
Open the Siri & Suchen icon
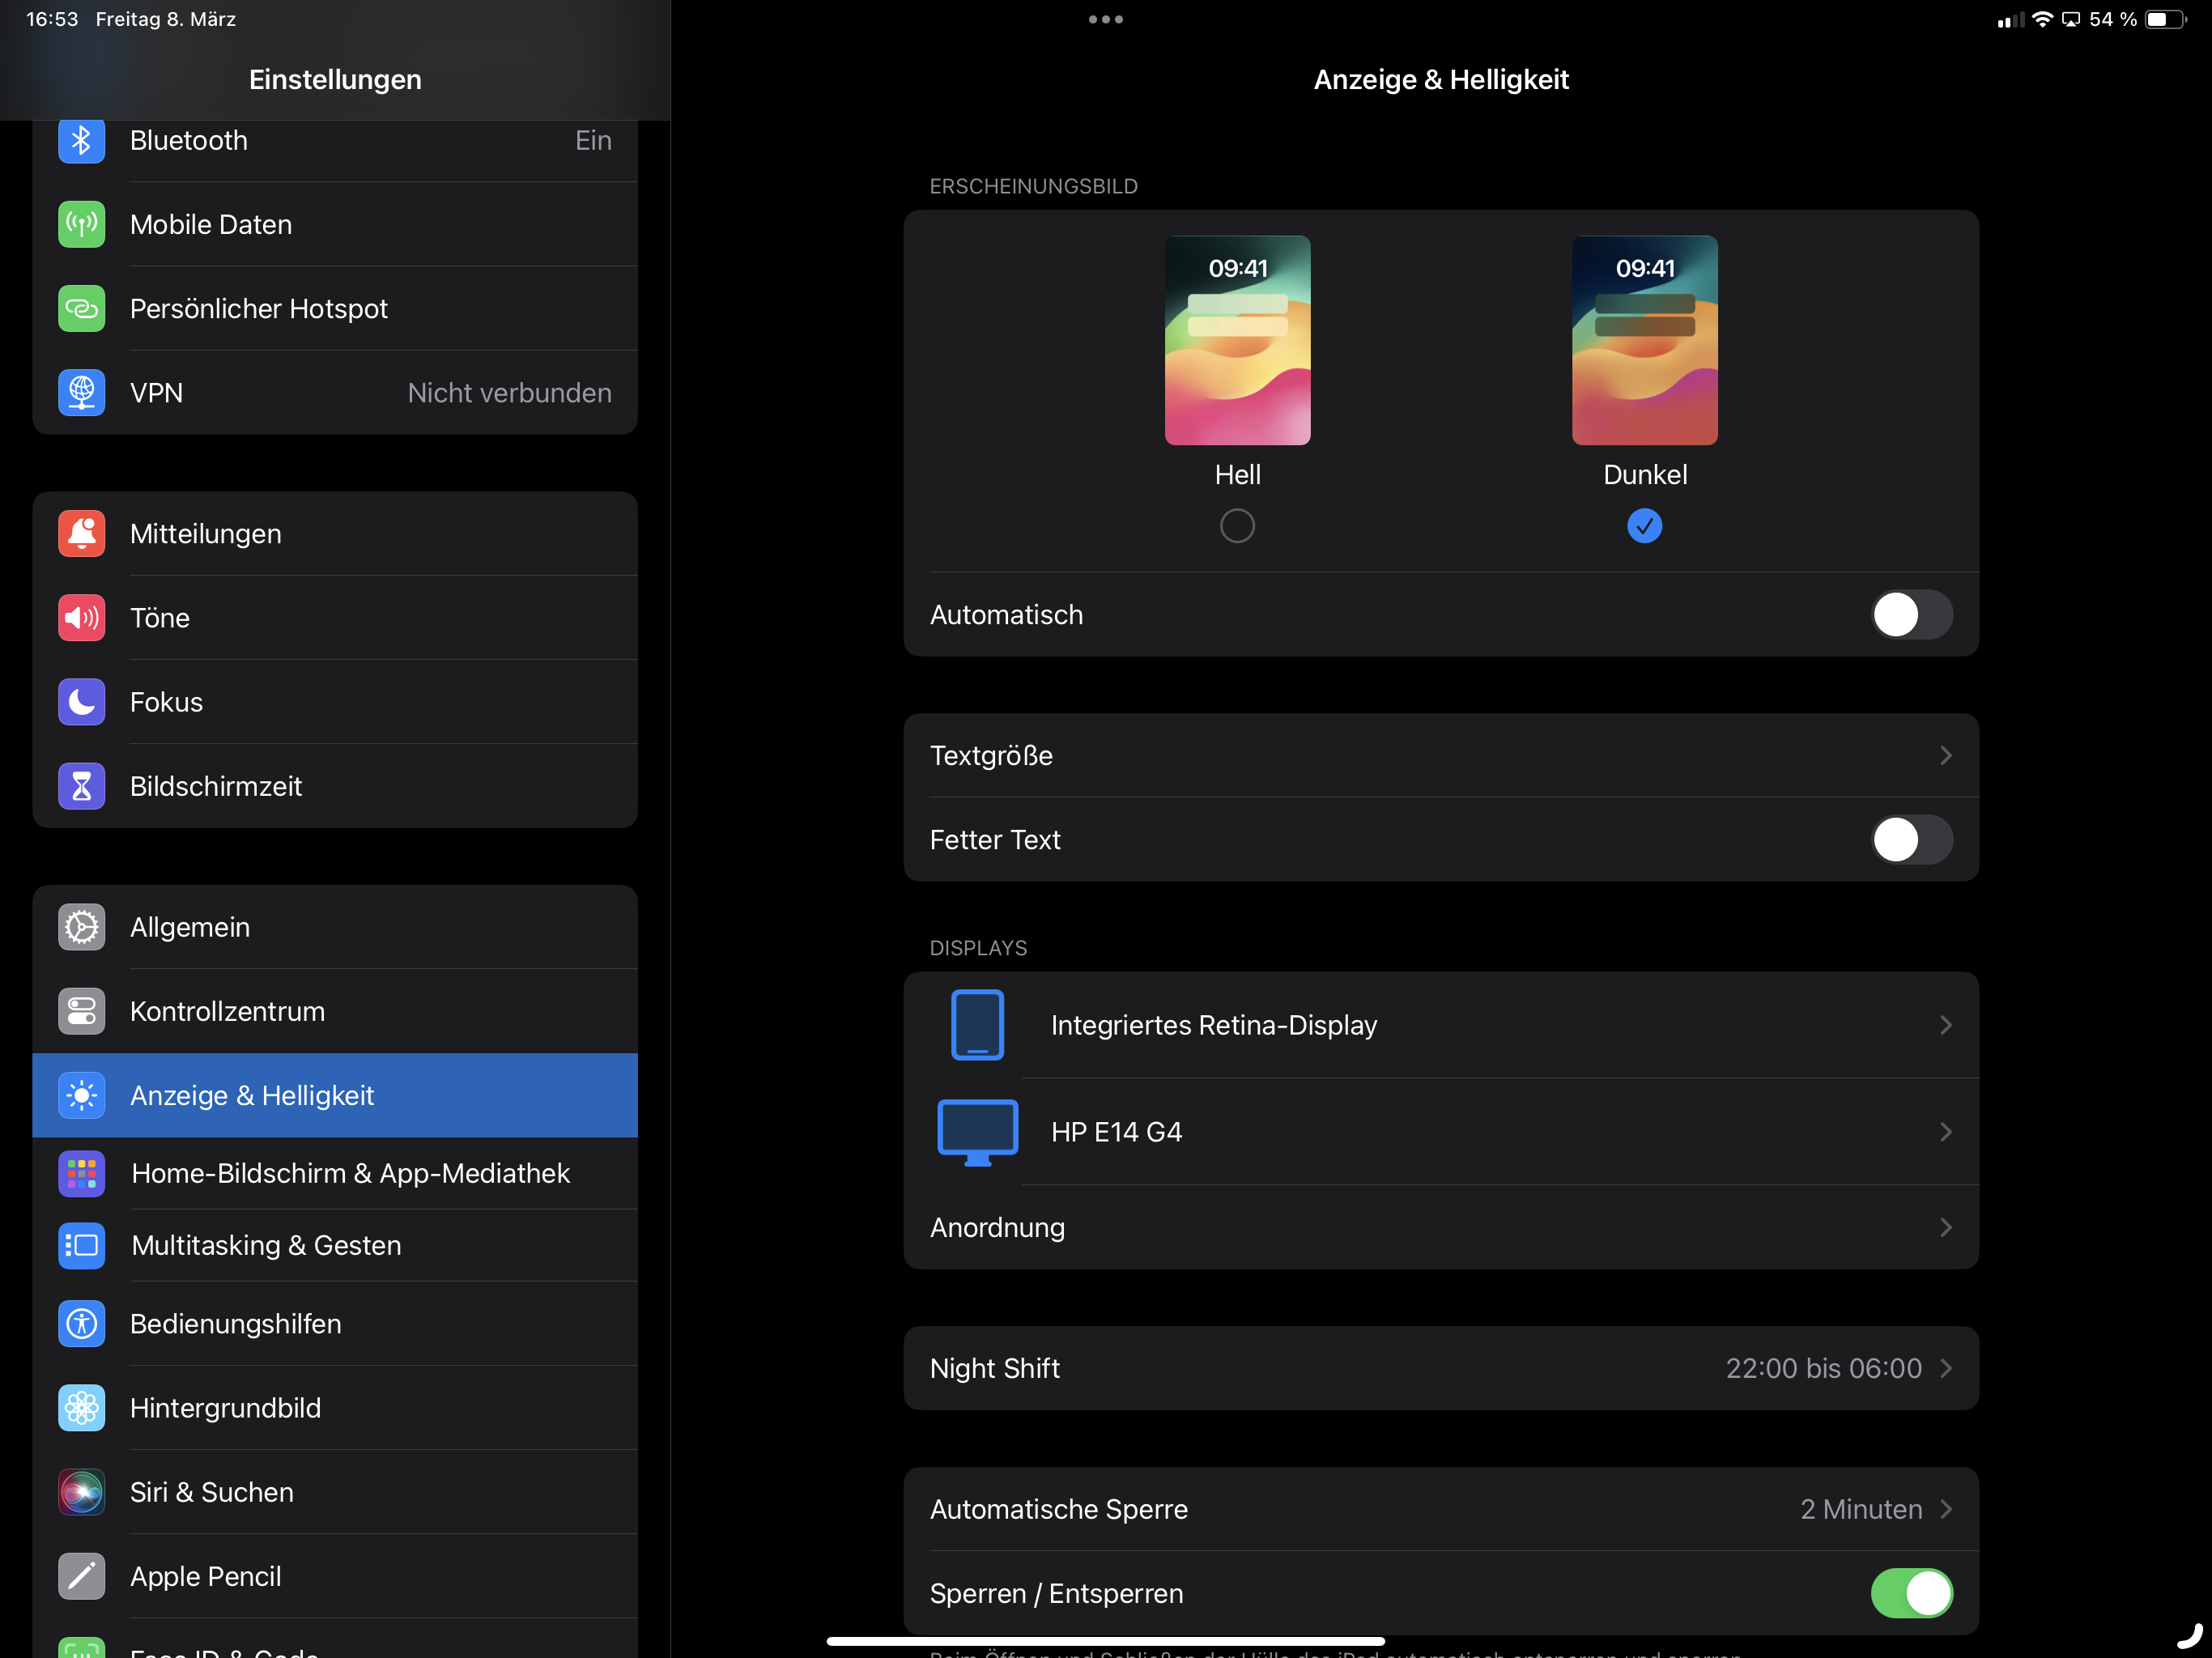coord(81,1492)
